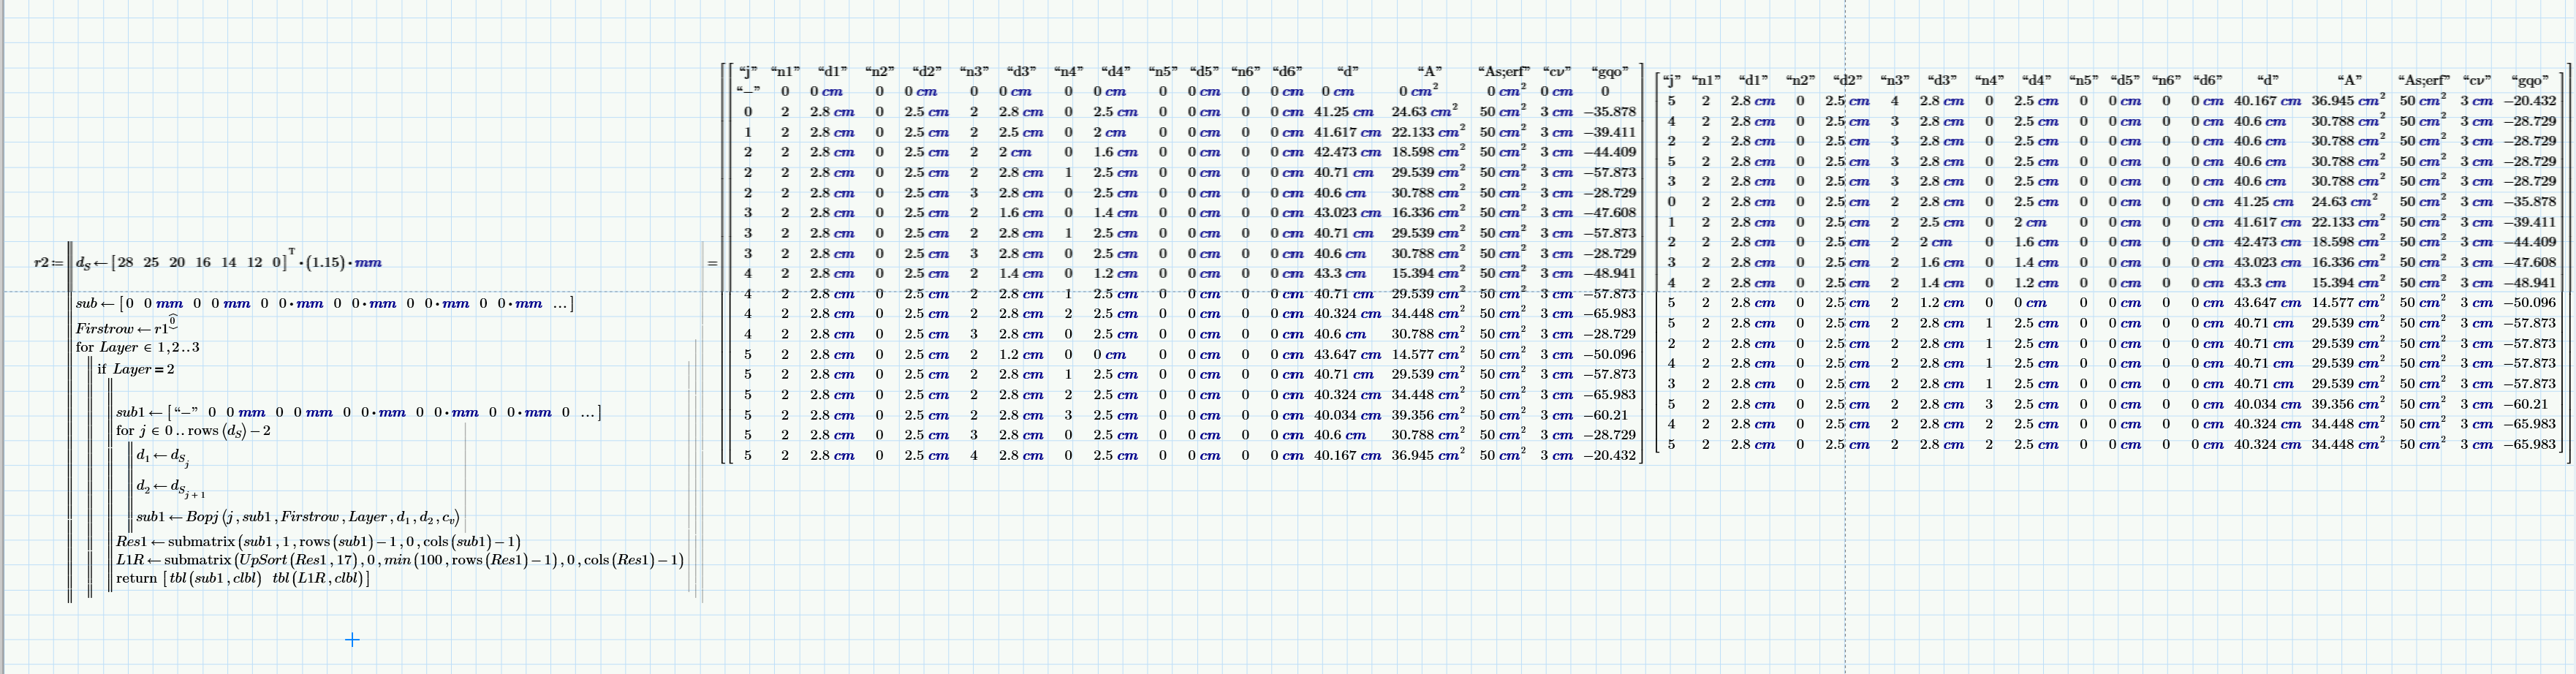Click the Firstrow assignment line
2576x674 pixels.
tap(125, 327)
